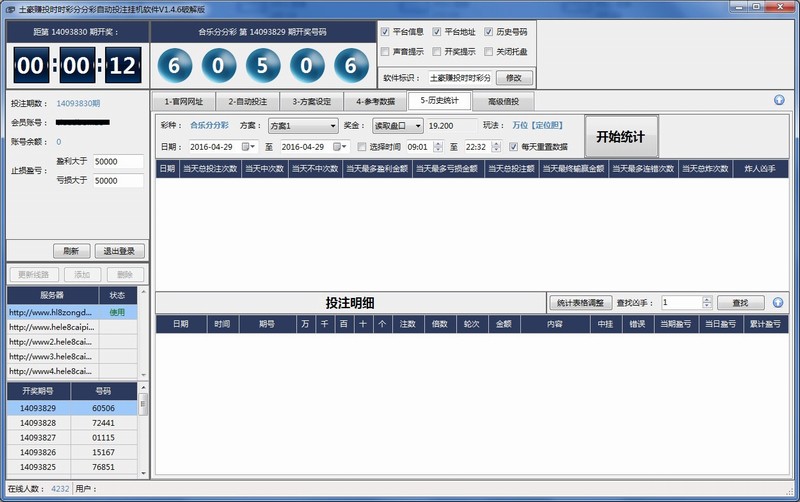Click the app icon in the title bar

pos(9,7)
